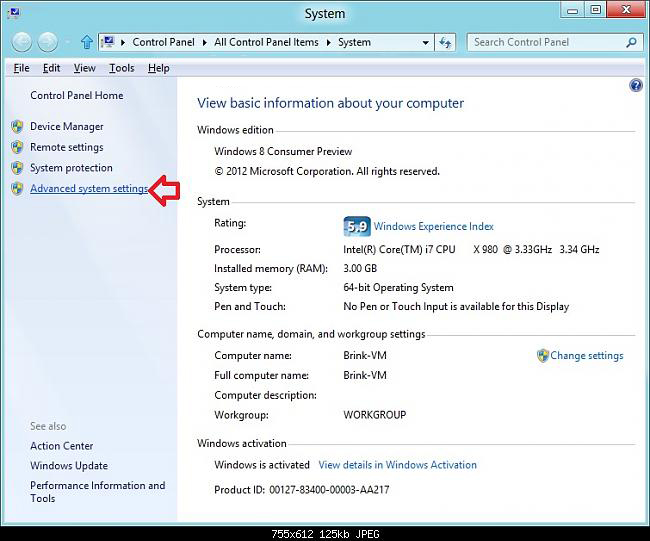Click Windows is activated text
Image resolution: width=650 pixels, height=541 pixels.
pyautogui.click(x=262, y=465)
